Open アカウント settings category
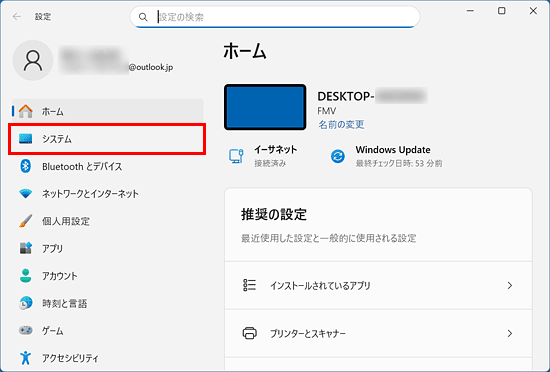 108,276
